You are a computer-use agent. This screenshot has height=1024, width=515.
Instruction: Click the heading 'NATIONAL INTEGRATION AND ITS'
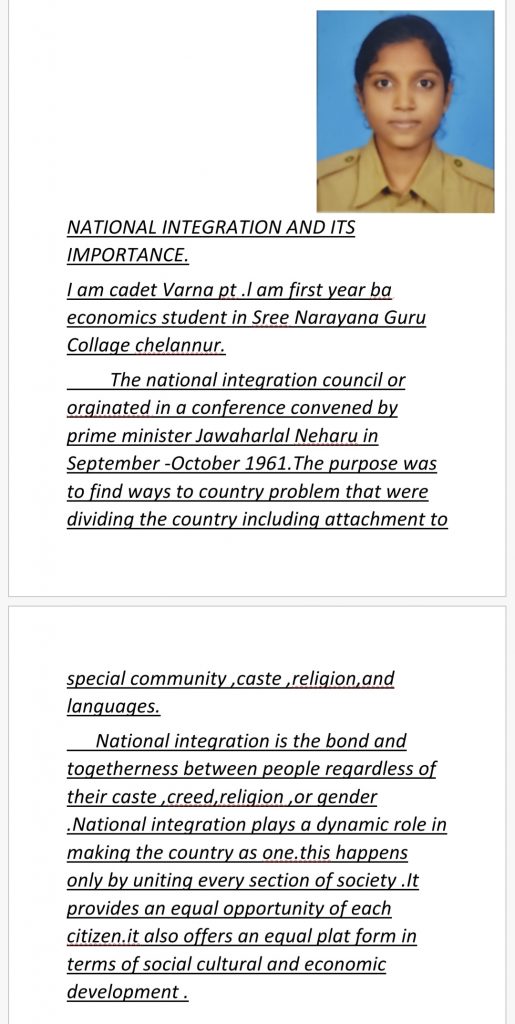(211, 228)
